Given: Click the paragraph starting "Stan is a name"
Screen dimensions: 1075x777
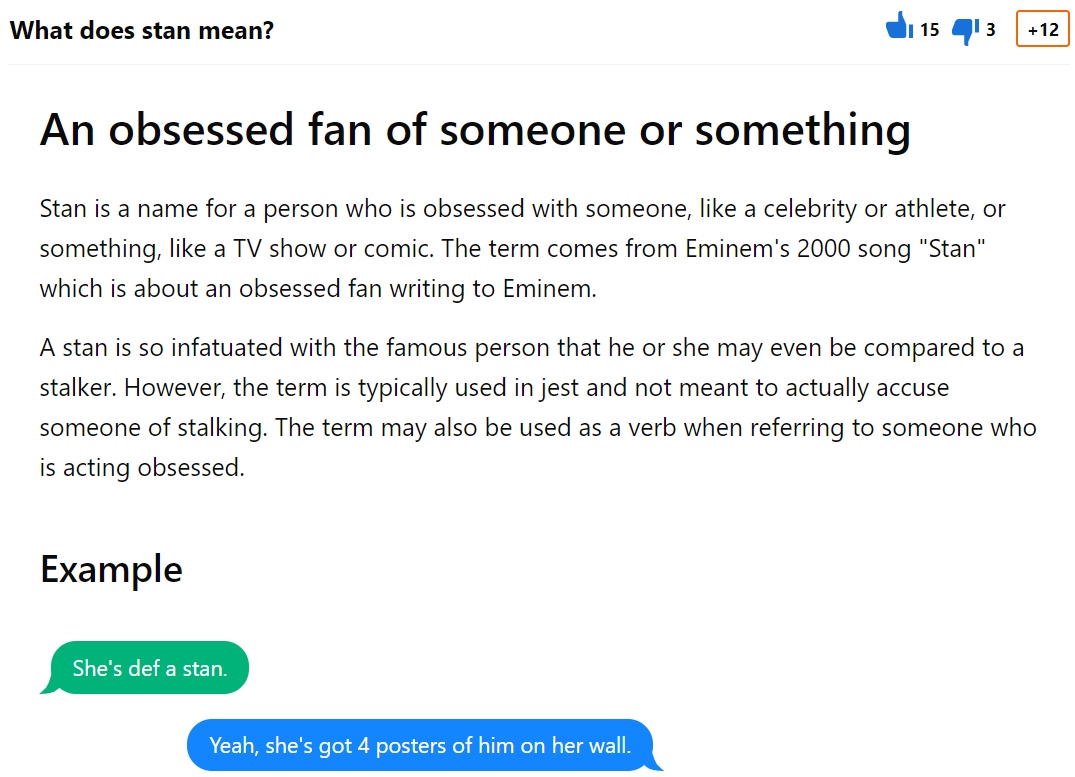Looking at the screenshot, I should (522, 248).
